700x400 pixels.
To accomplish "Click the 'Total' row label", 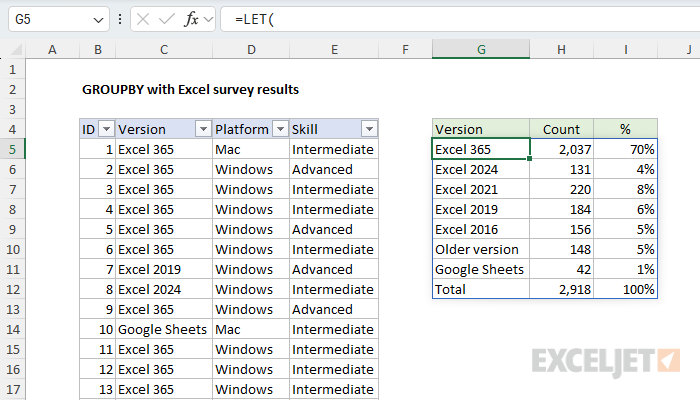I will (x=481, y=290).
